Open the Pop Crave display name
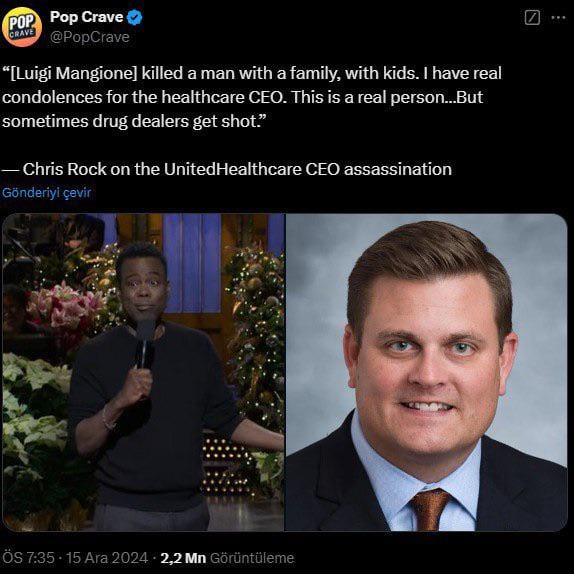The width and height of the screenshot is (574, 574). click(86, 17)
